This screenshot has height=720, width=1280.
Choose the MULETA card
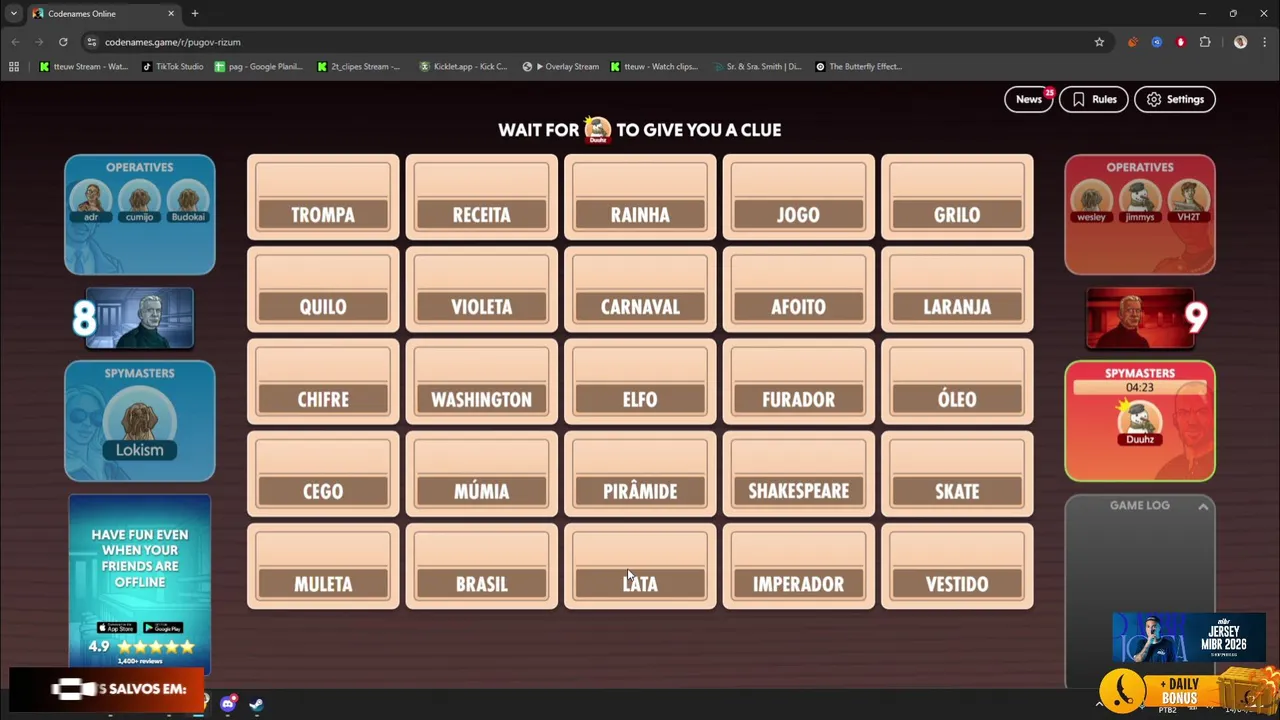pos(323,566)
